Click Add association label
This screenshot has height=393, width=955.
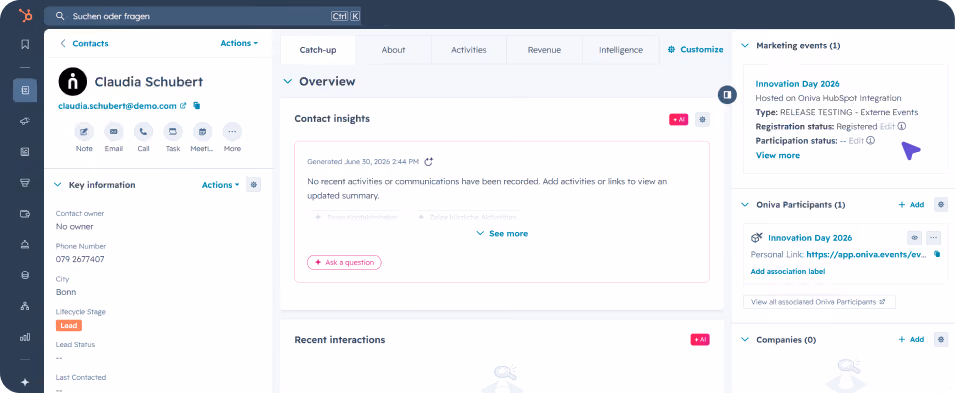(x=788, y=272)
